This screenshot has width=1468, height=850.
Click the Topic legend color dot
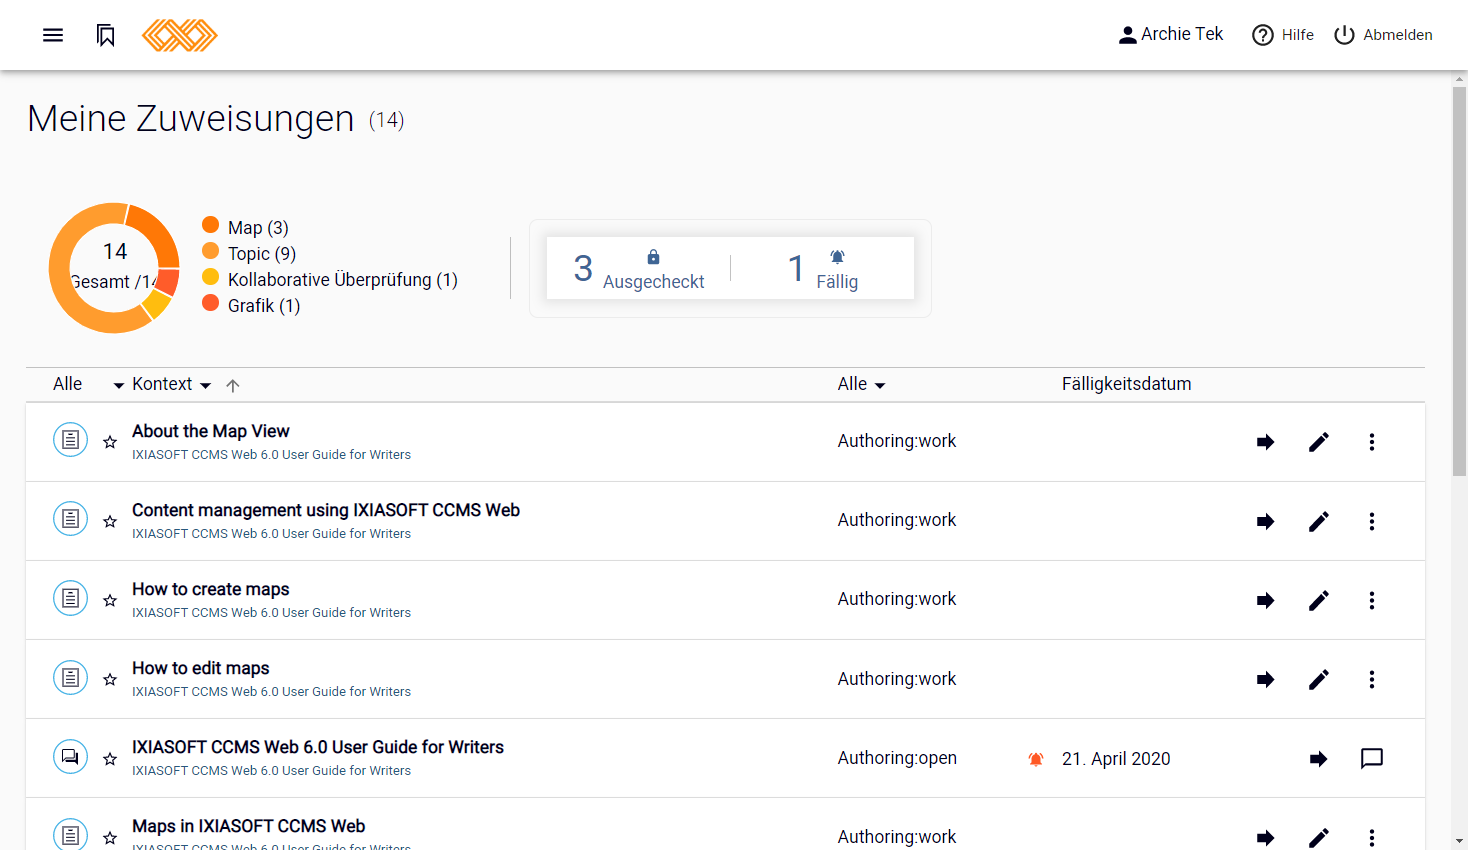(x=210, y=251)
